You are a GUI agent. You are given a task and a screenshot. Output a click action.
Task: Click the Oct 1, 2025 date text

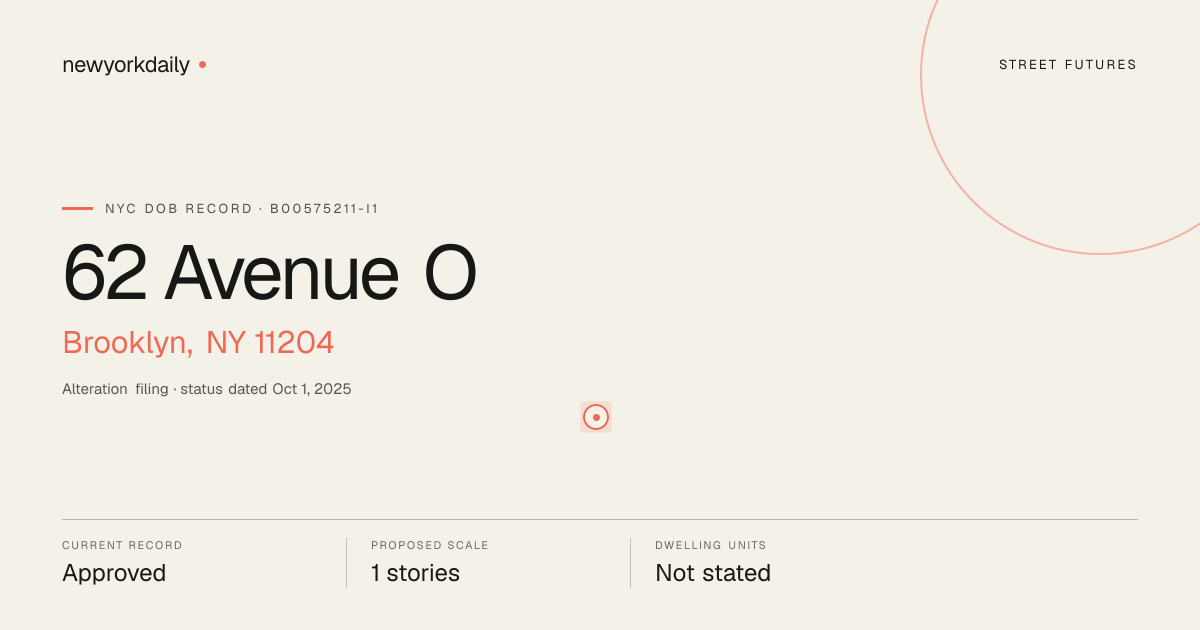point(312,389)
